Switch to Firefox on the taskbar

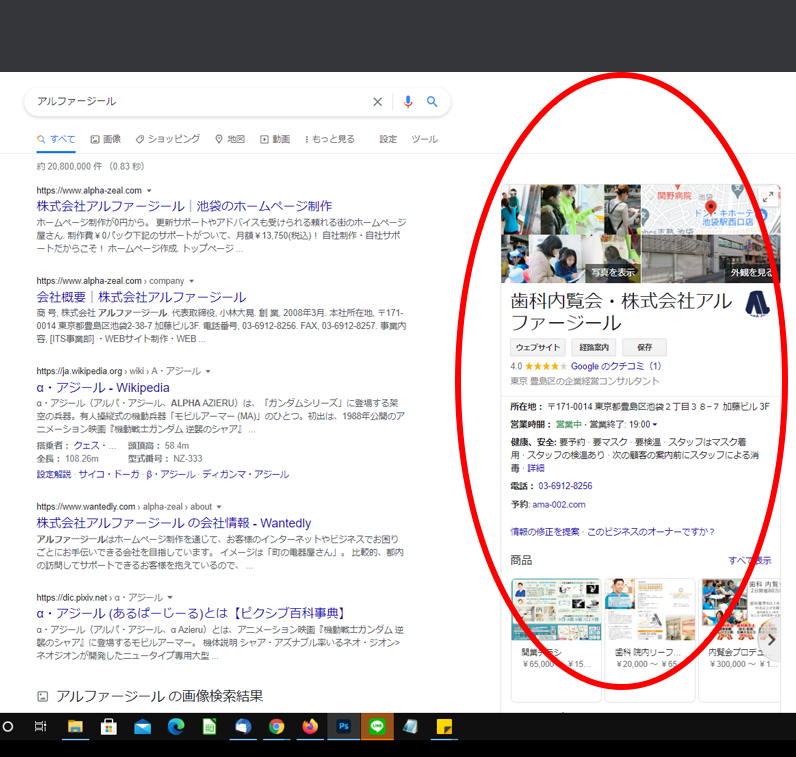[x=310, y=727]
